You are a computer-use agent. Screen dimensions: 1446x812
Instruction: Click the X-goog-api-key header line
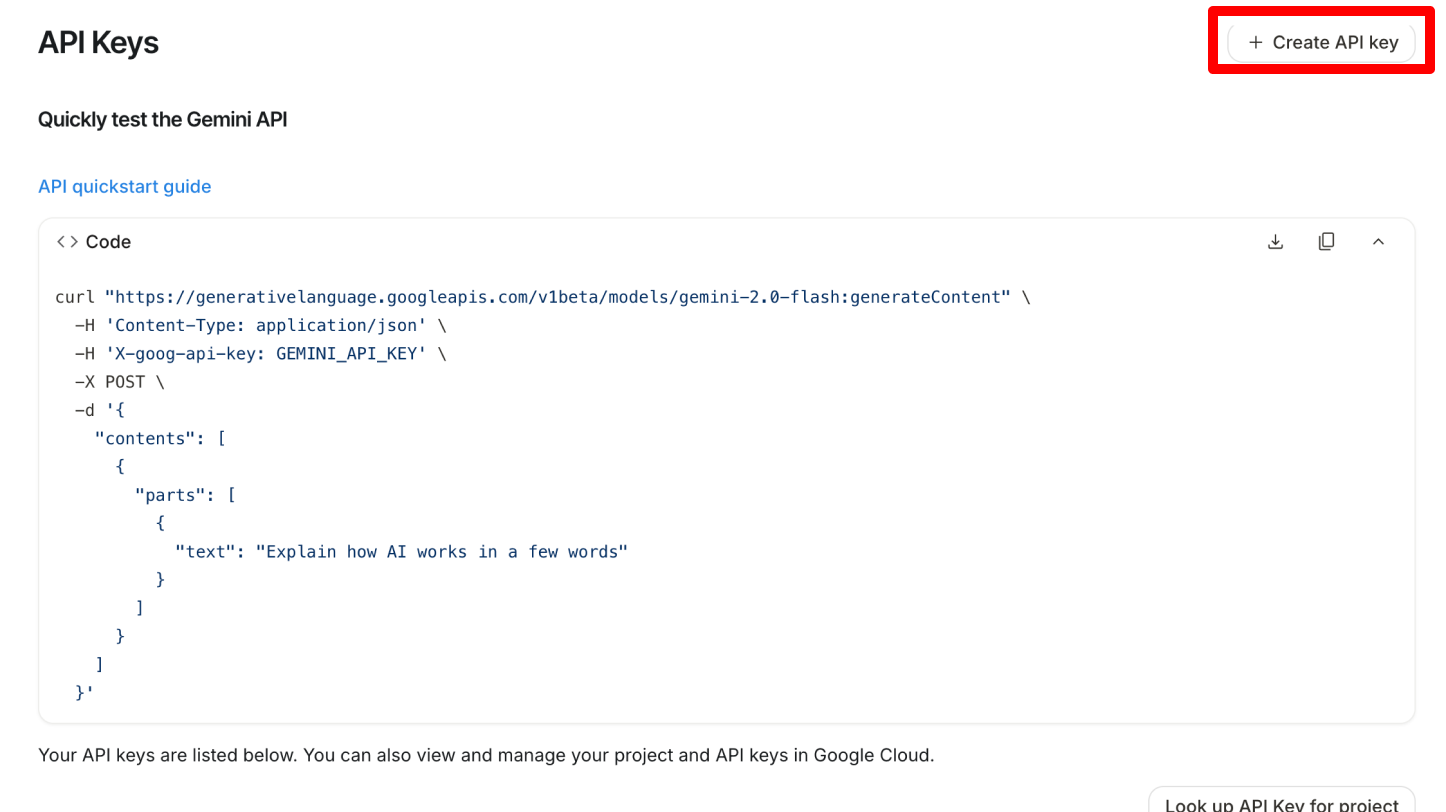tap(260, 354)
